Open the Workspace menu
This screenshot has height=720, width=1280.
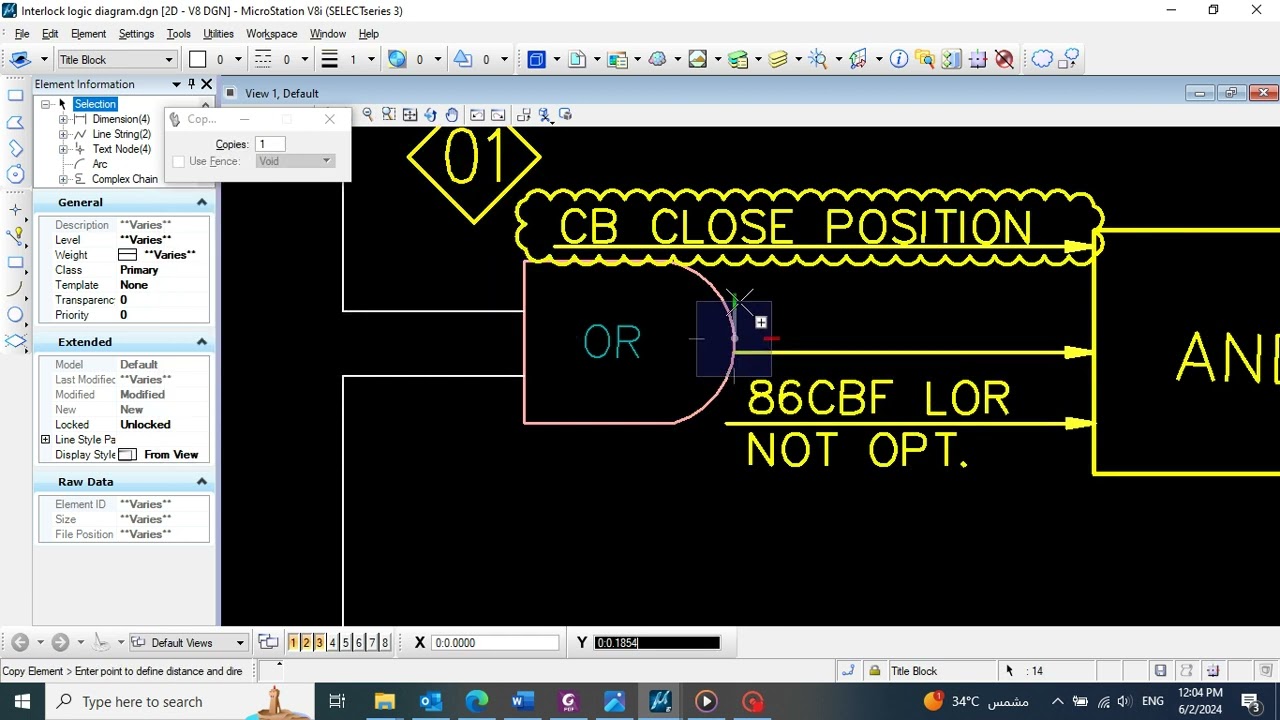pos(271,34)
